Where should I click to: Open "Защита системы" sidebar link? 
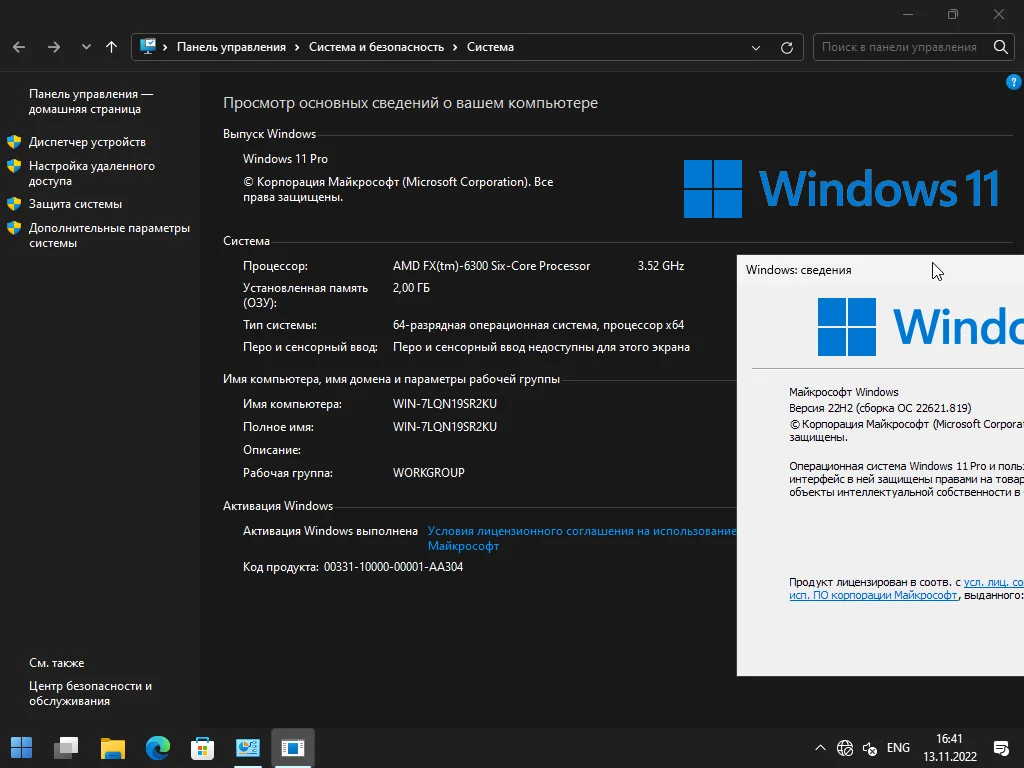[x=75, y=204]
